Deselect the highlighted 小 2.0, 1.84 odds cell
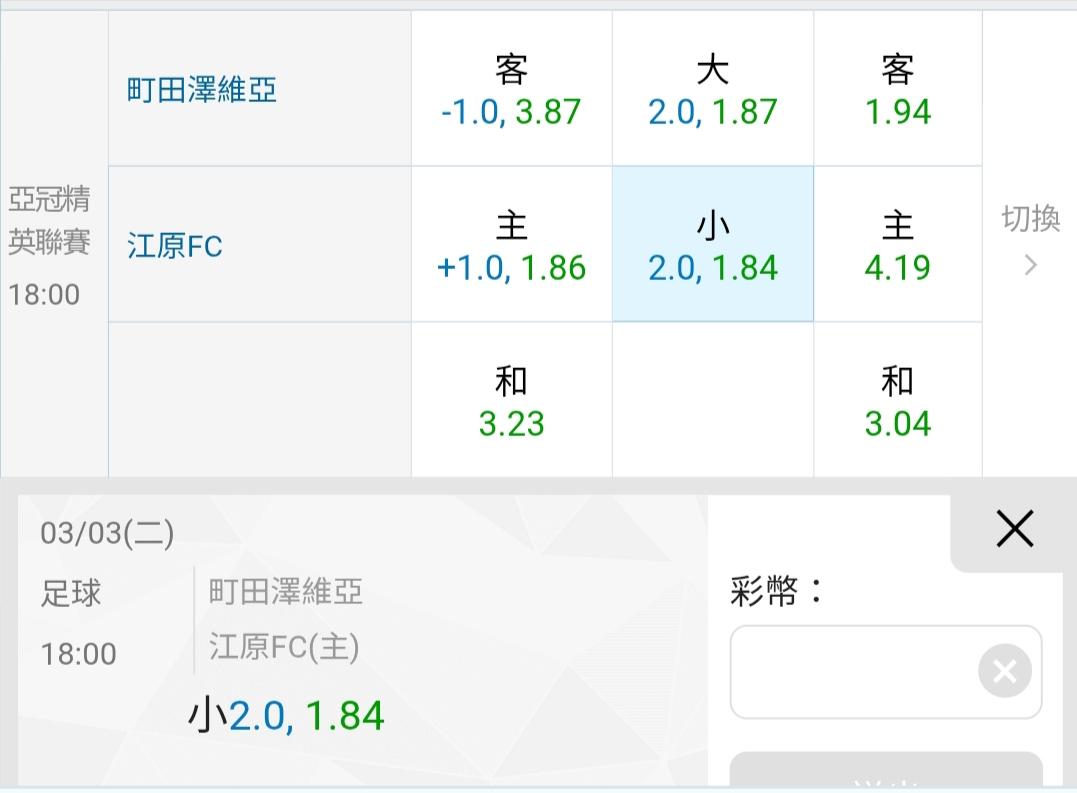The image size is (1077, 793). click(712, 245)
